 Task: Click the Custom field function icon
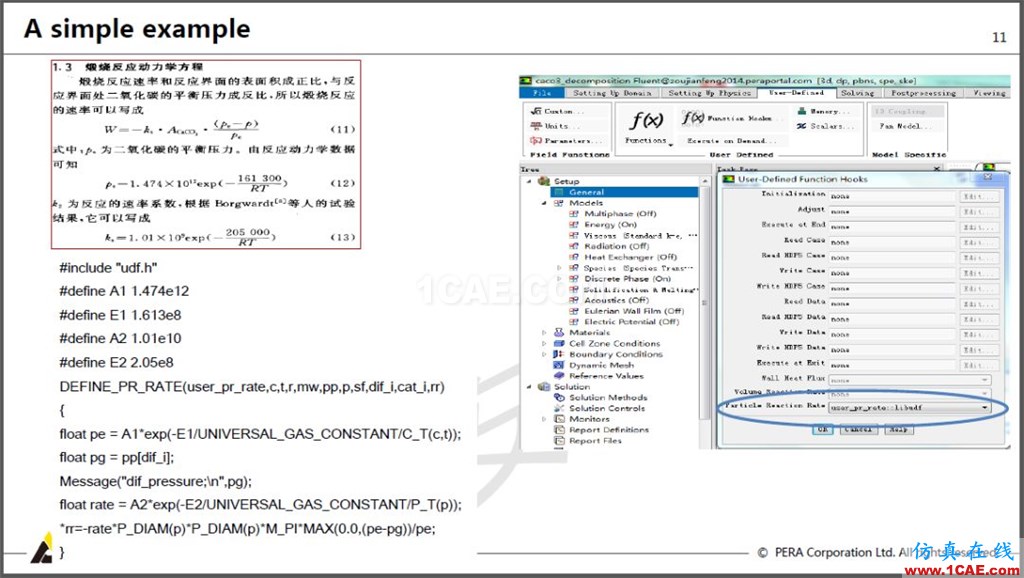(x=536, y=111)
